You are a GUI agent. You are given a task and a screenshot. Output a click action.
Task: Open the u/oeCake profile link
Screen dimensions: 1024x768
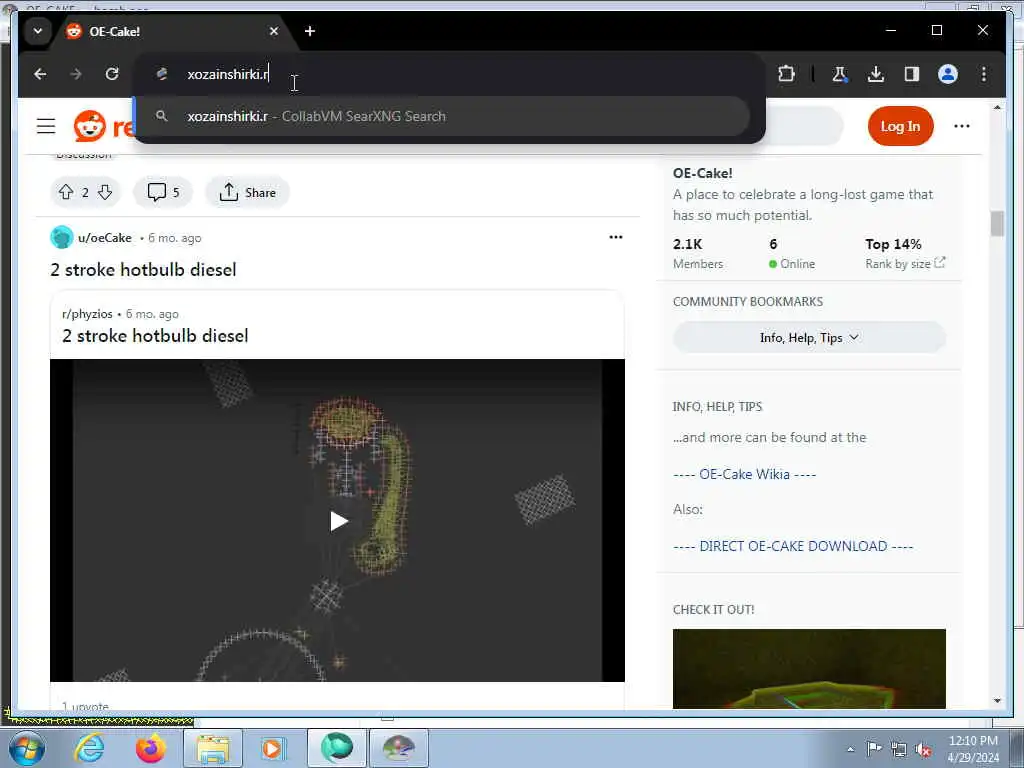(104, 238)
